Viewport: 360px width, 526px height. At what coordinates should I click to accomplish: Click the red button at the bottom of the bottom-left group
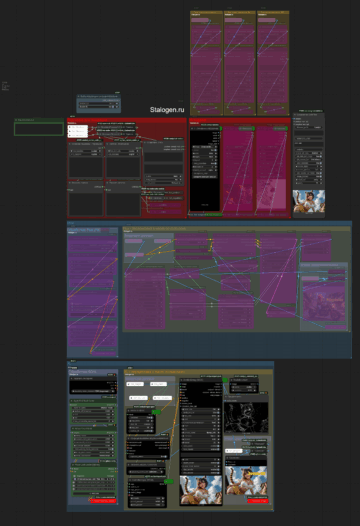point(103,501)
